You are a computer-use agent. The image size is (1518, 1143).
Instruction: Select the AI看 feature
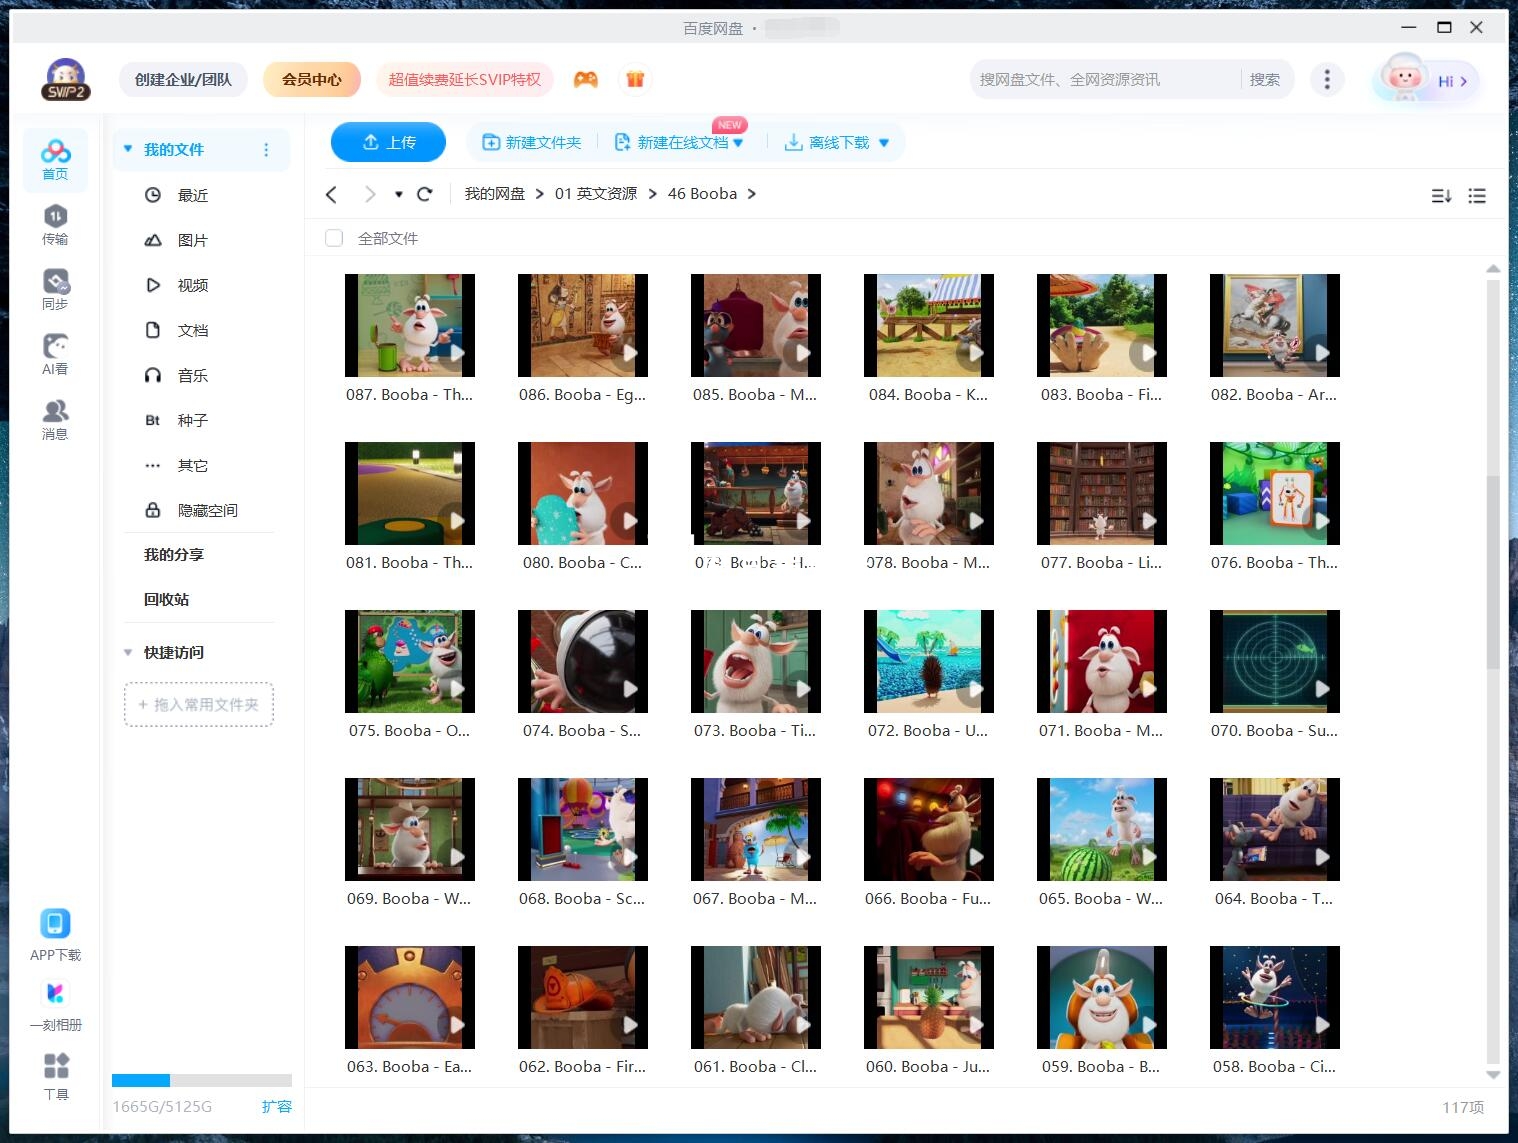tap(55, 352)
